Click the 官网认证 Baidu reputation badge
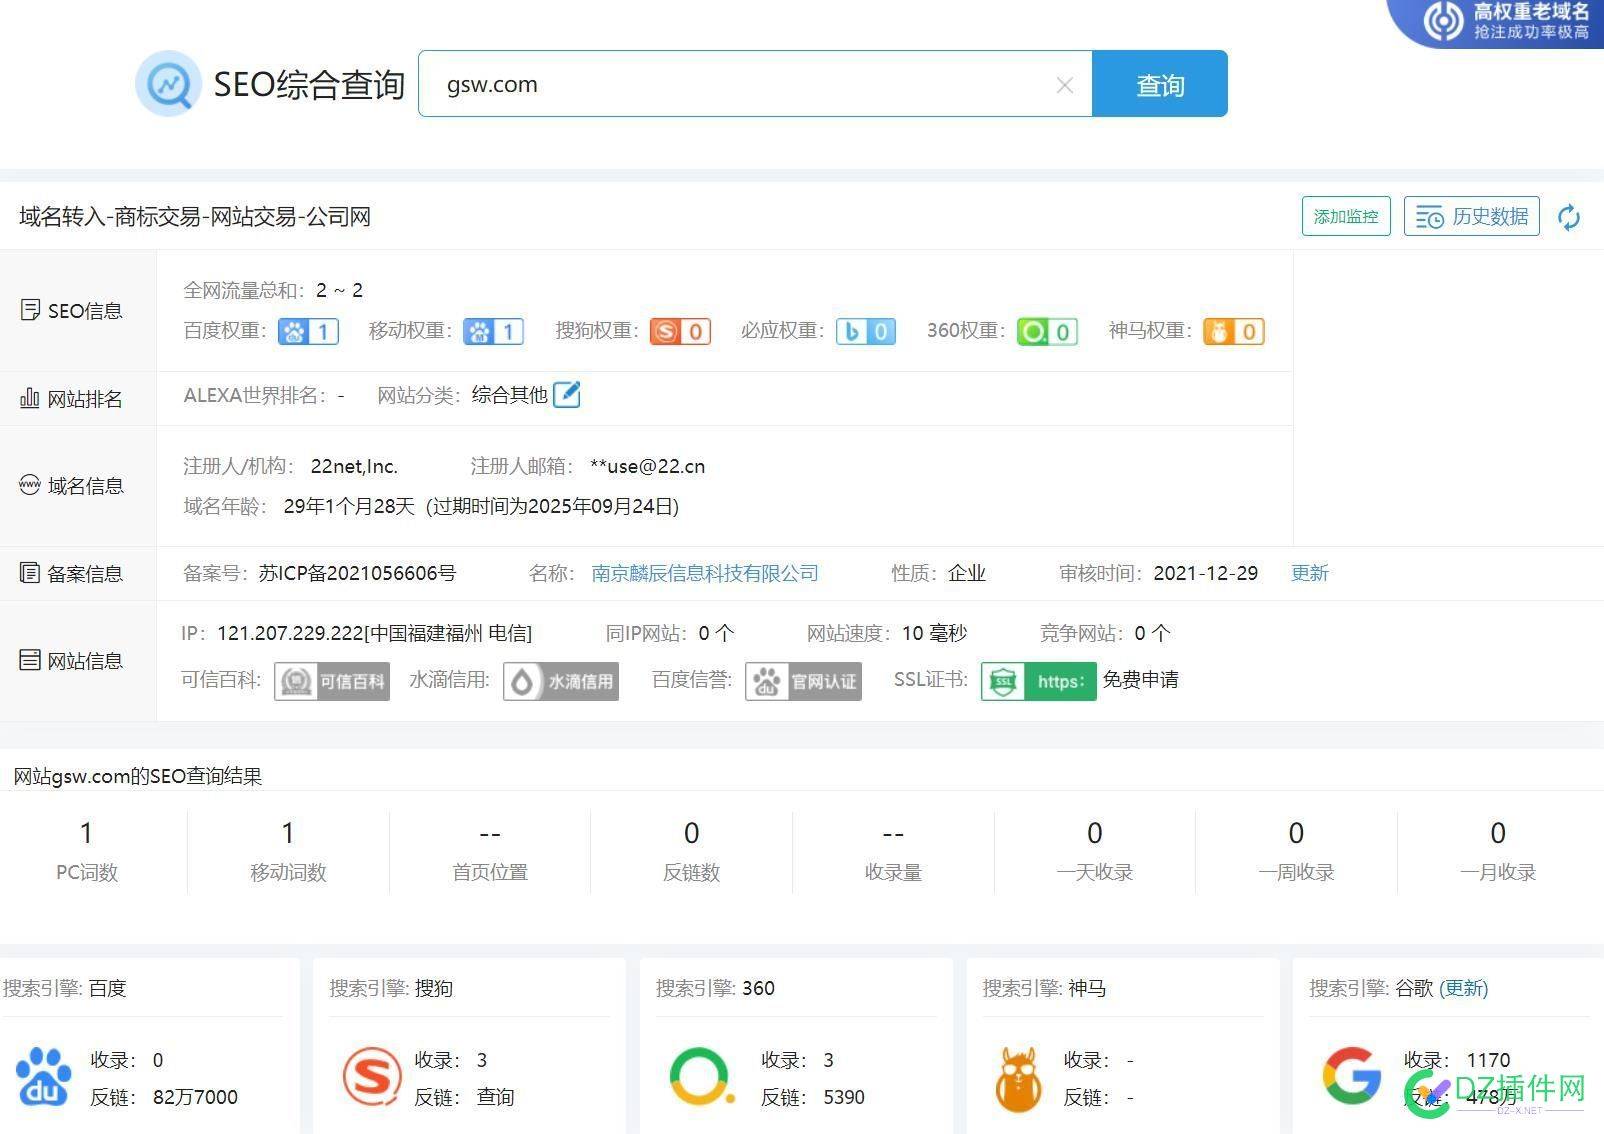Viewport: 1604px width, 1134px height. 803,681
